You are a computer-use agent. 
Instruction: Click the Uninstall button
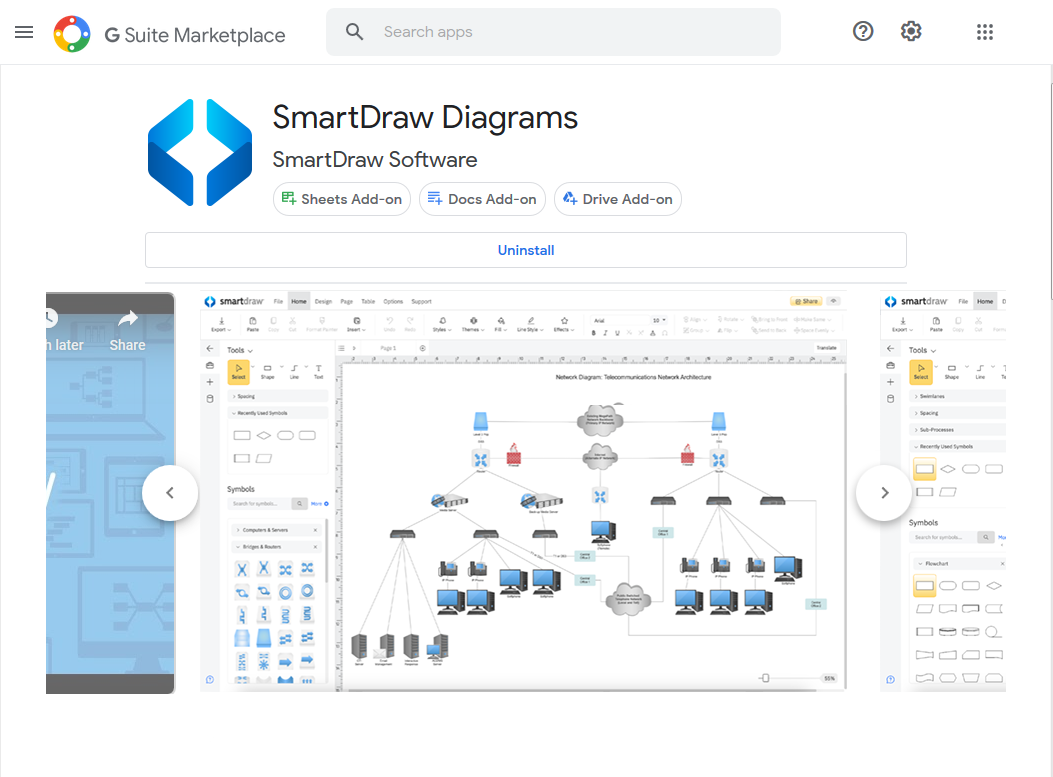(x=526, y=250)
